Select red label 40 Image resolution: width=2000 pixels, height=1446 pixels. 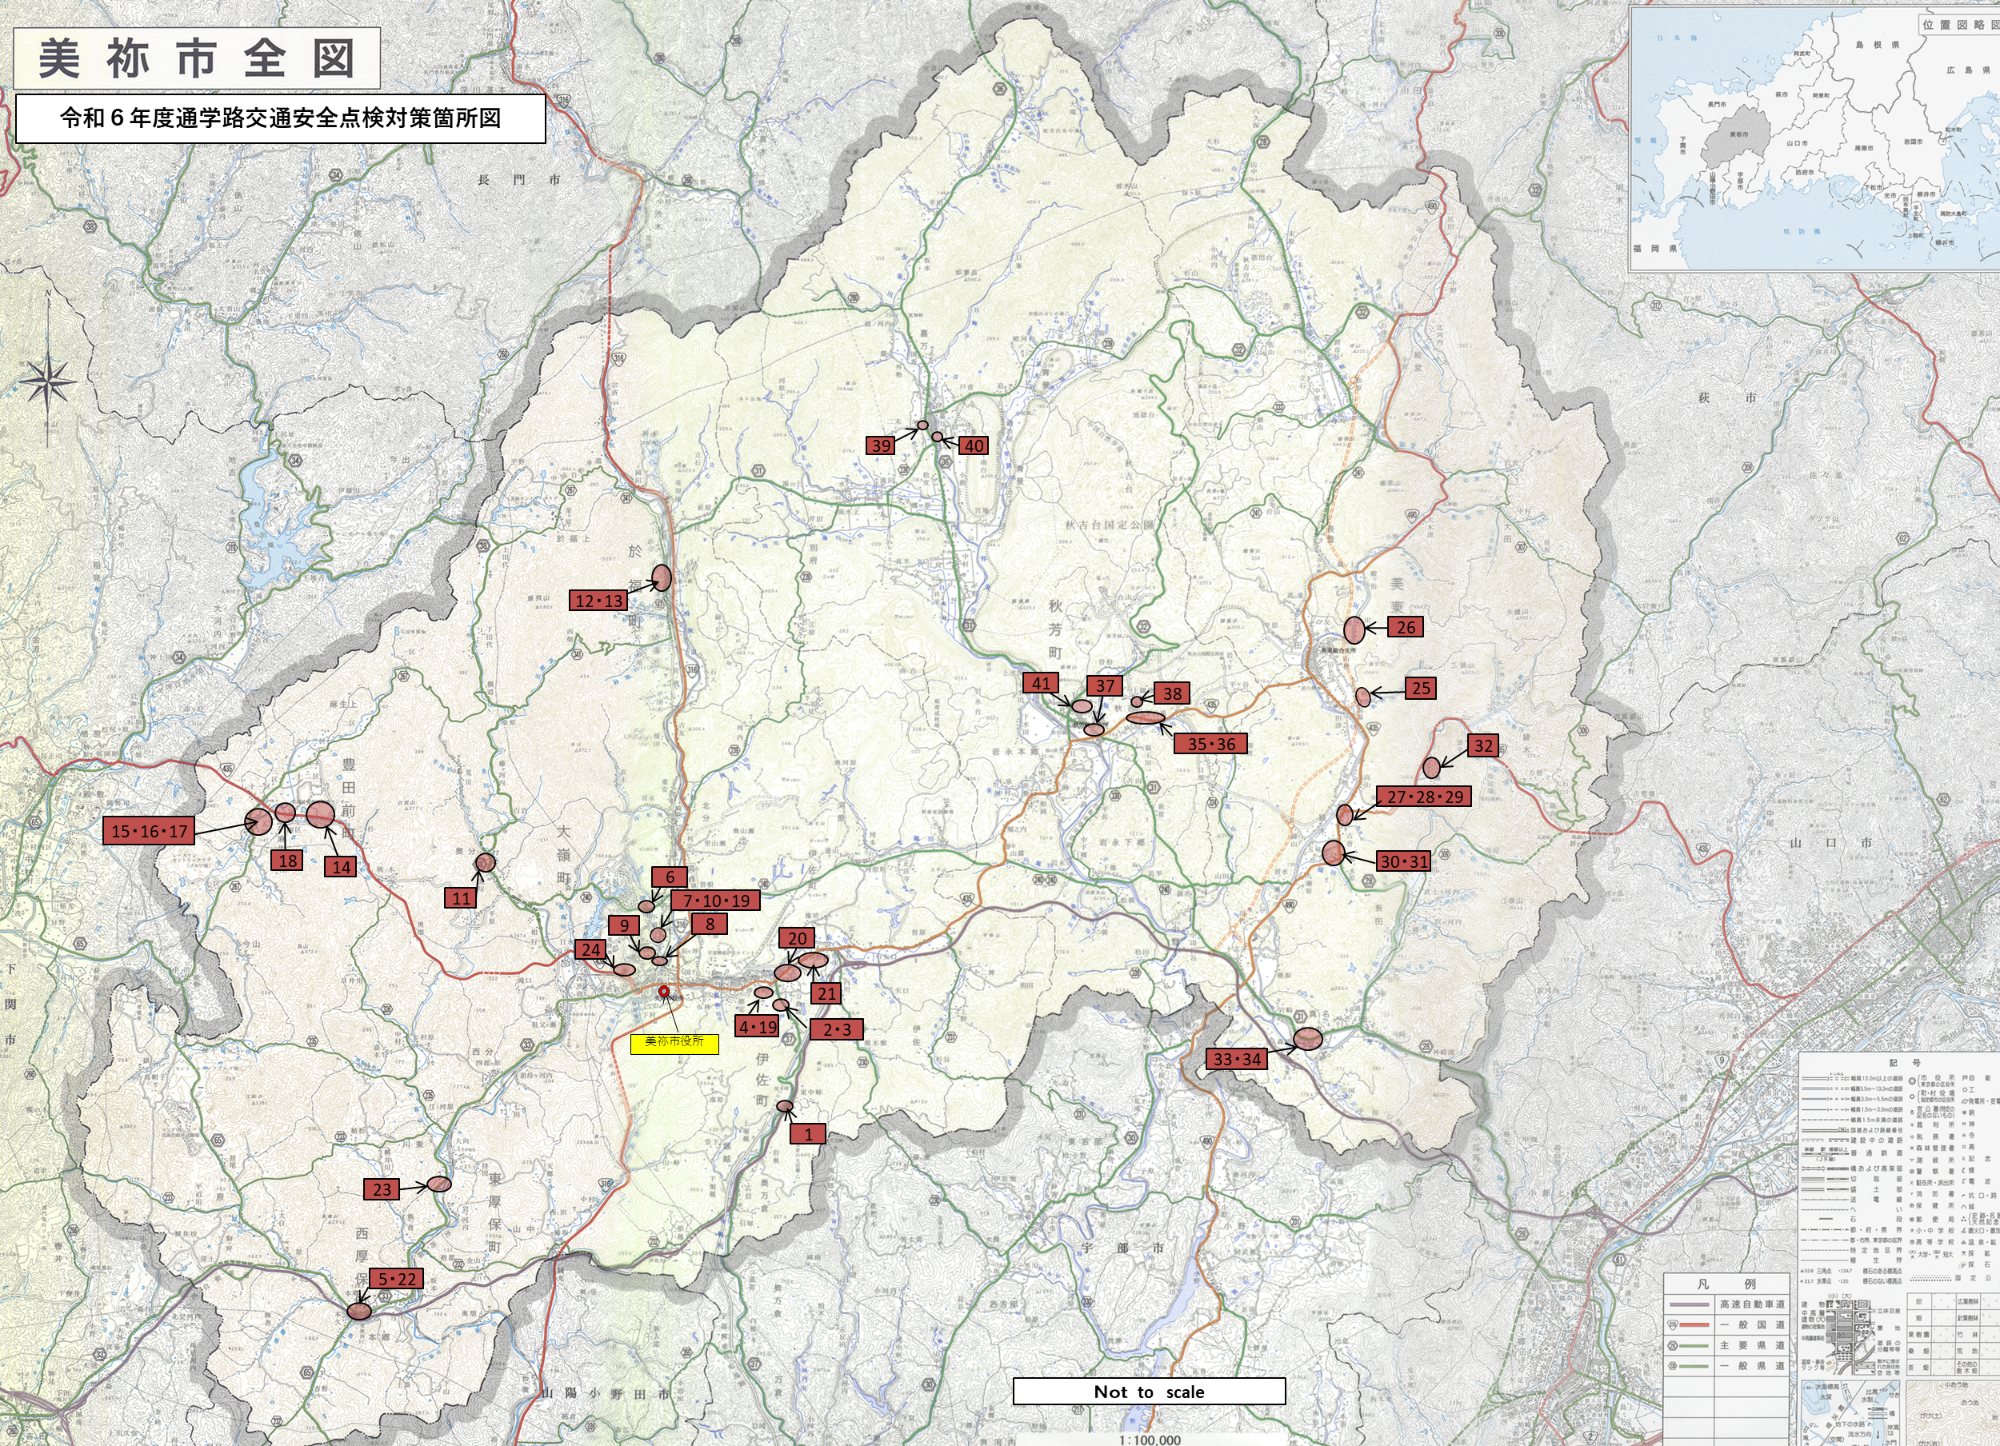(974, 446)
